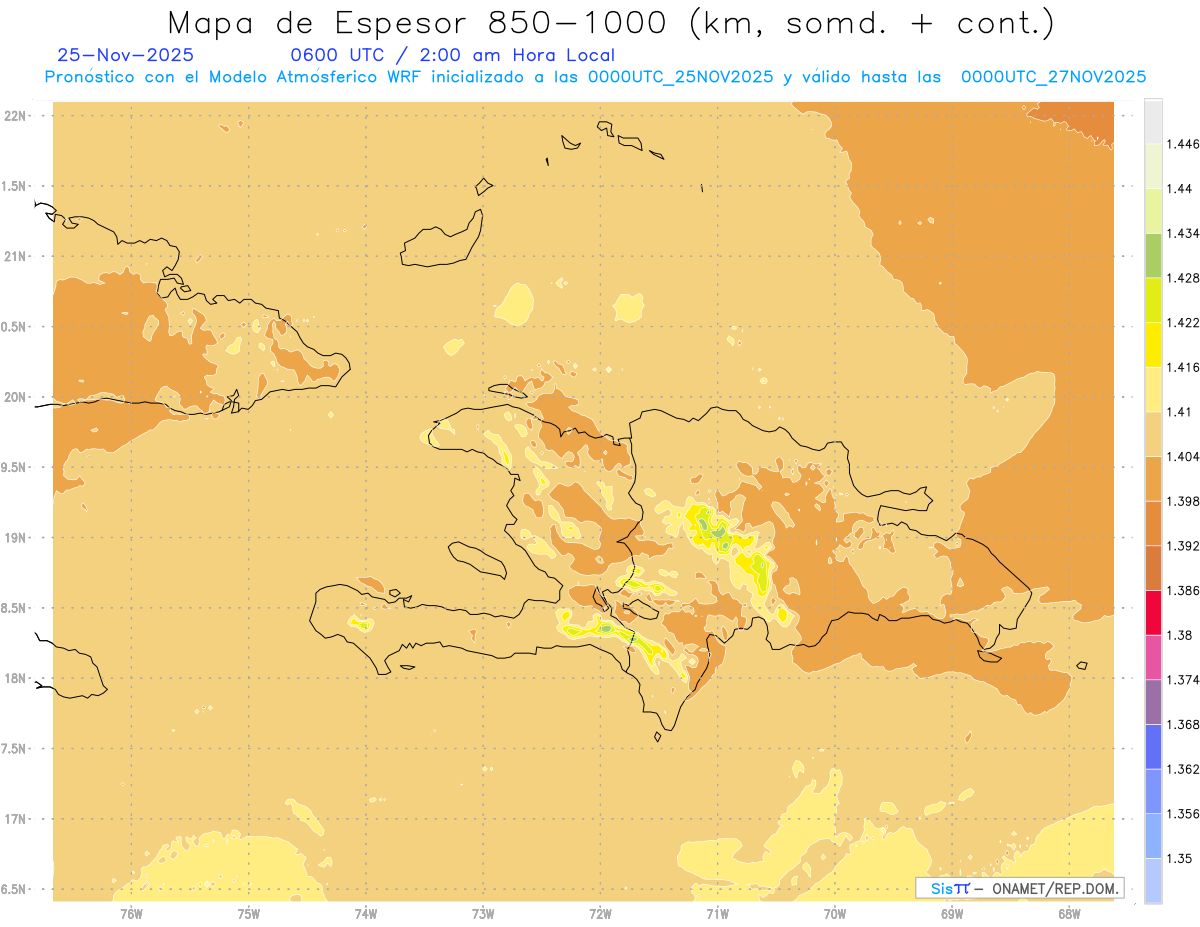Click the '72W' longitude axis label

[x=600, y=914]
